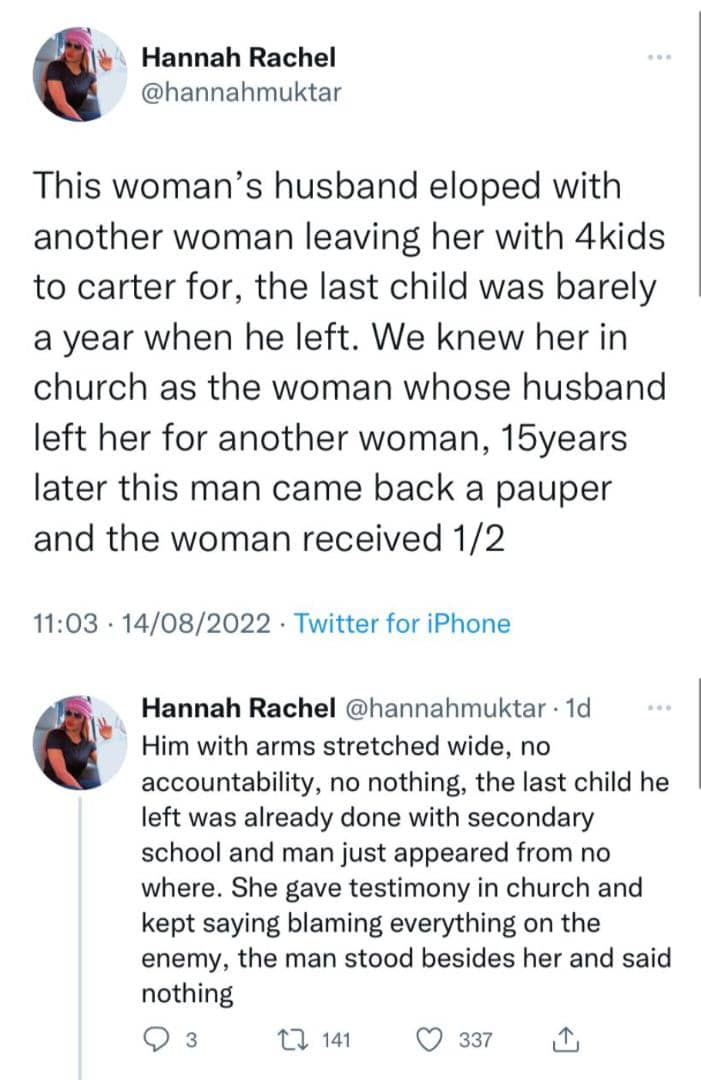
Task: Open the profile picture on the main tweet
Action: pos(82,74)
